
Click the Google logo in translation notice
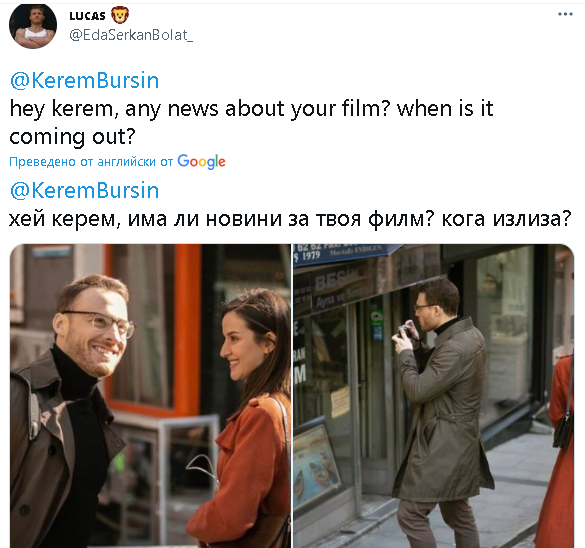pos(201,162)
